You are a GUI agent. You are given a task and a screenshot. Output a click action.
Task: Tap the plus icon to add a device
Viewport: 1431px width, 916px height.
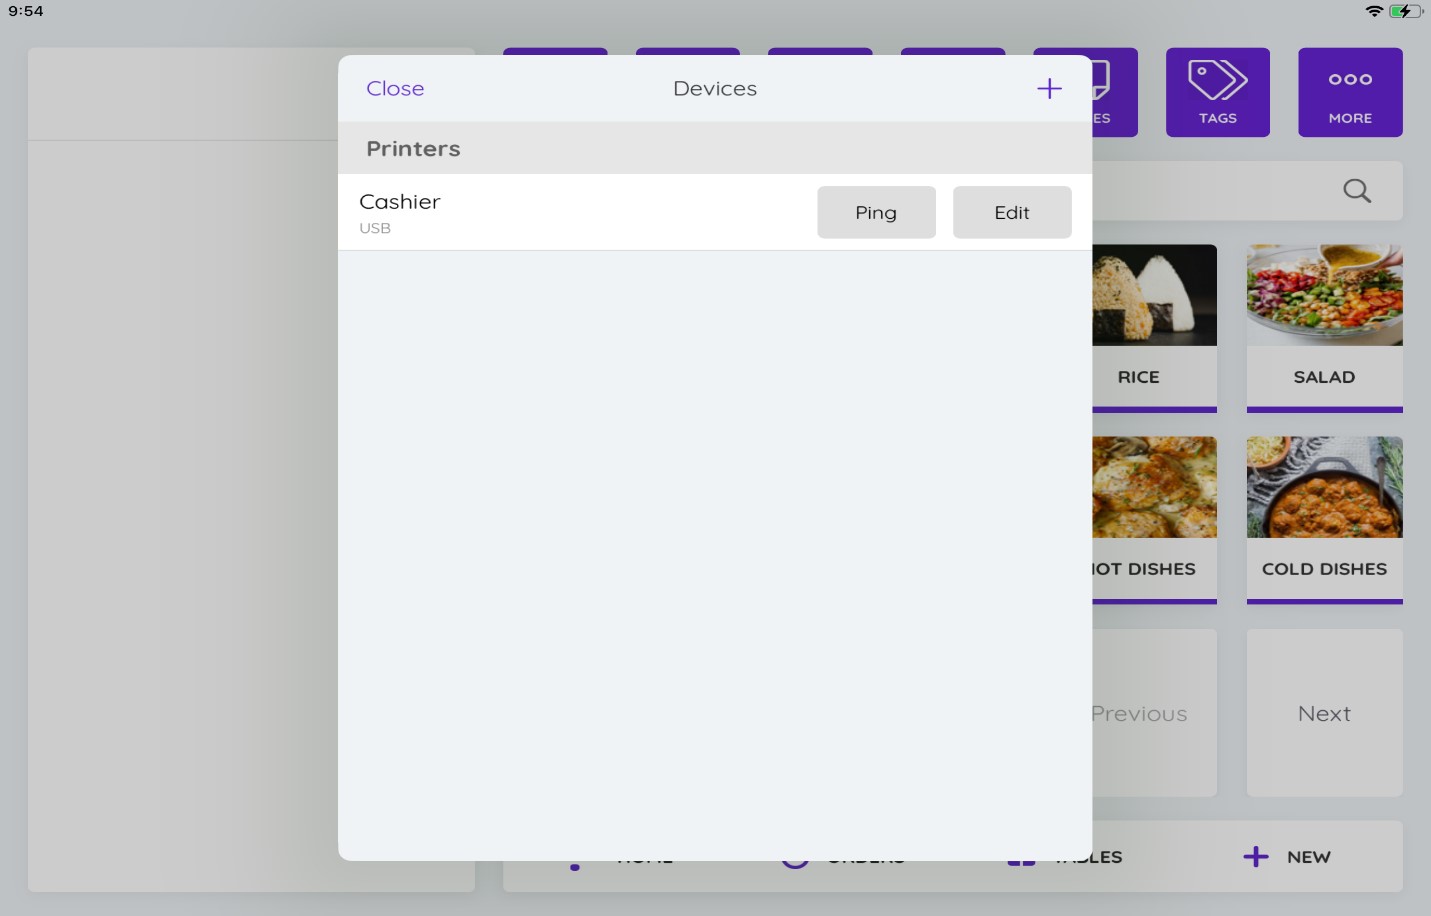[1049, 89]
